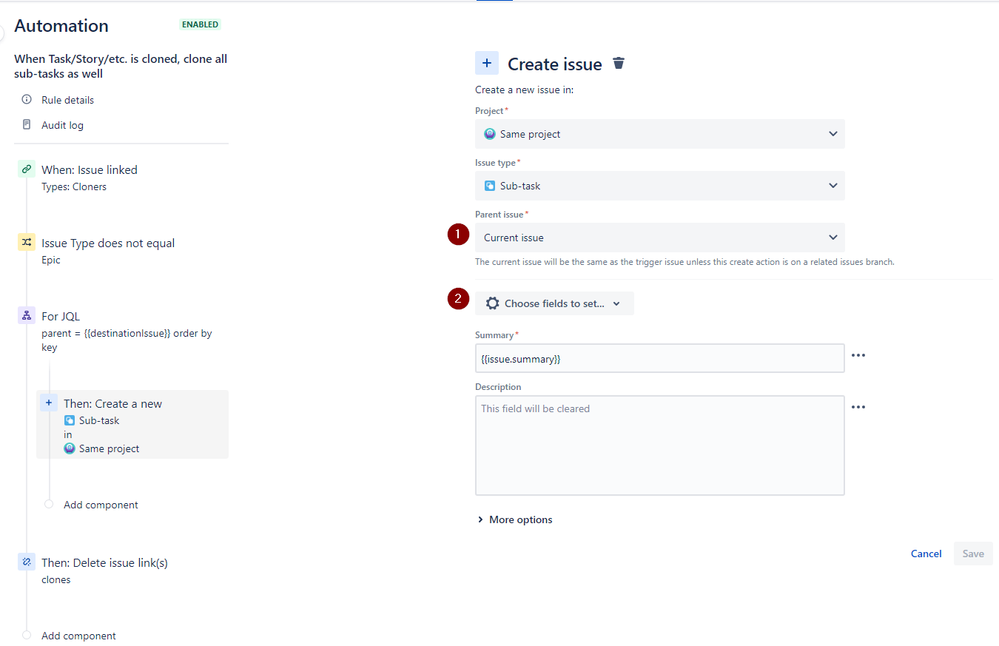The height and width of the screenshot is (646, 999).
Task: Click the Sub-task icon in rule sidebar
Action: coord(69,420)
